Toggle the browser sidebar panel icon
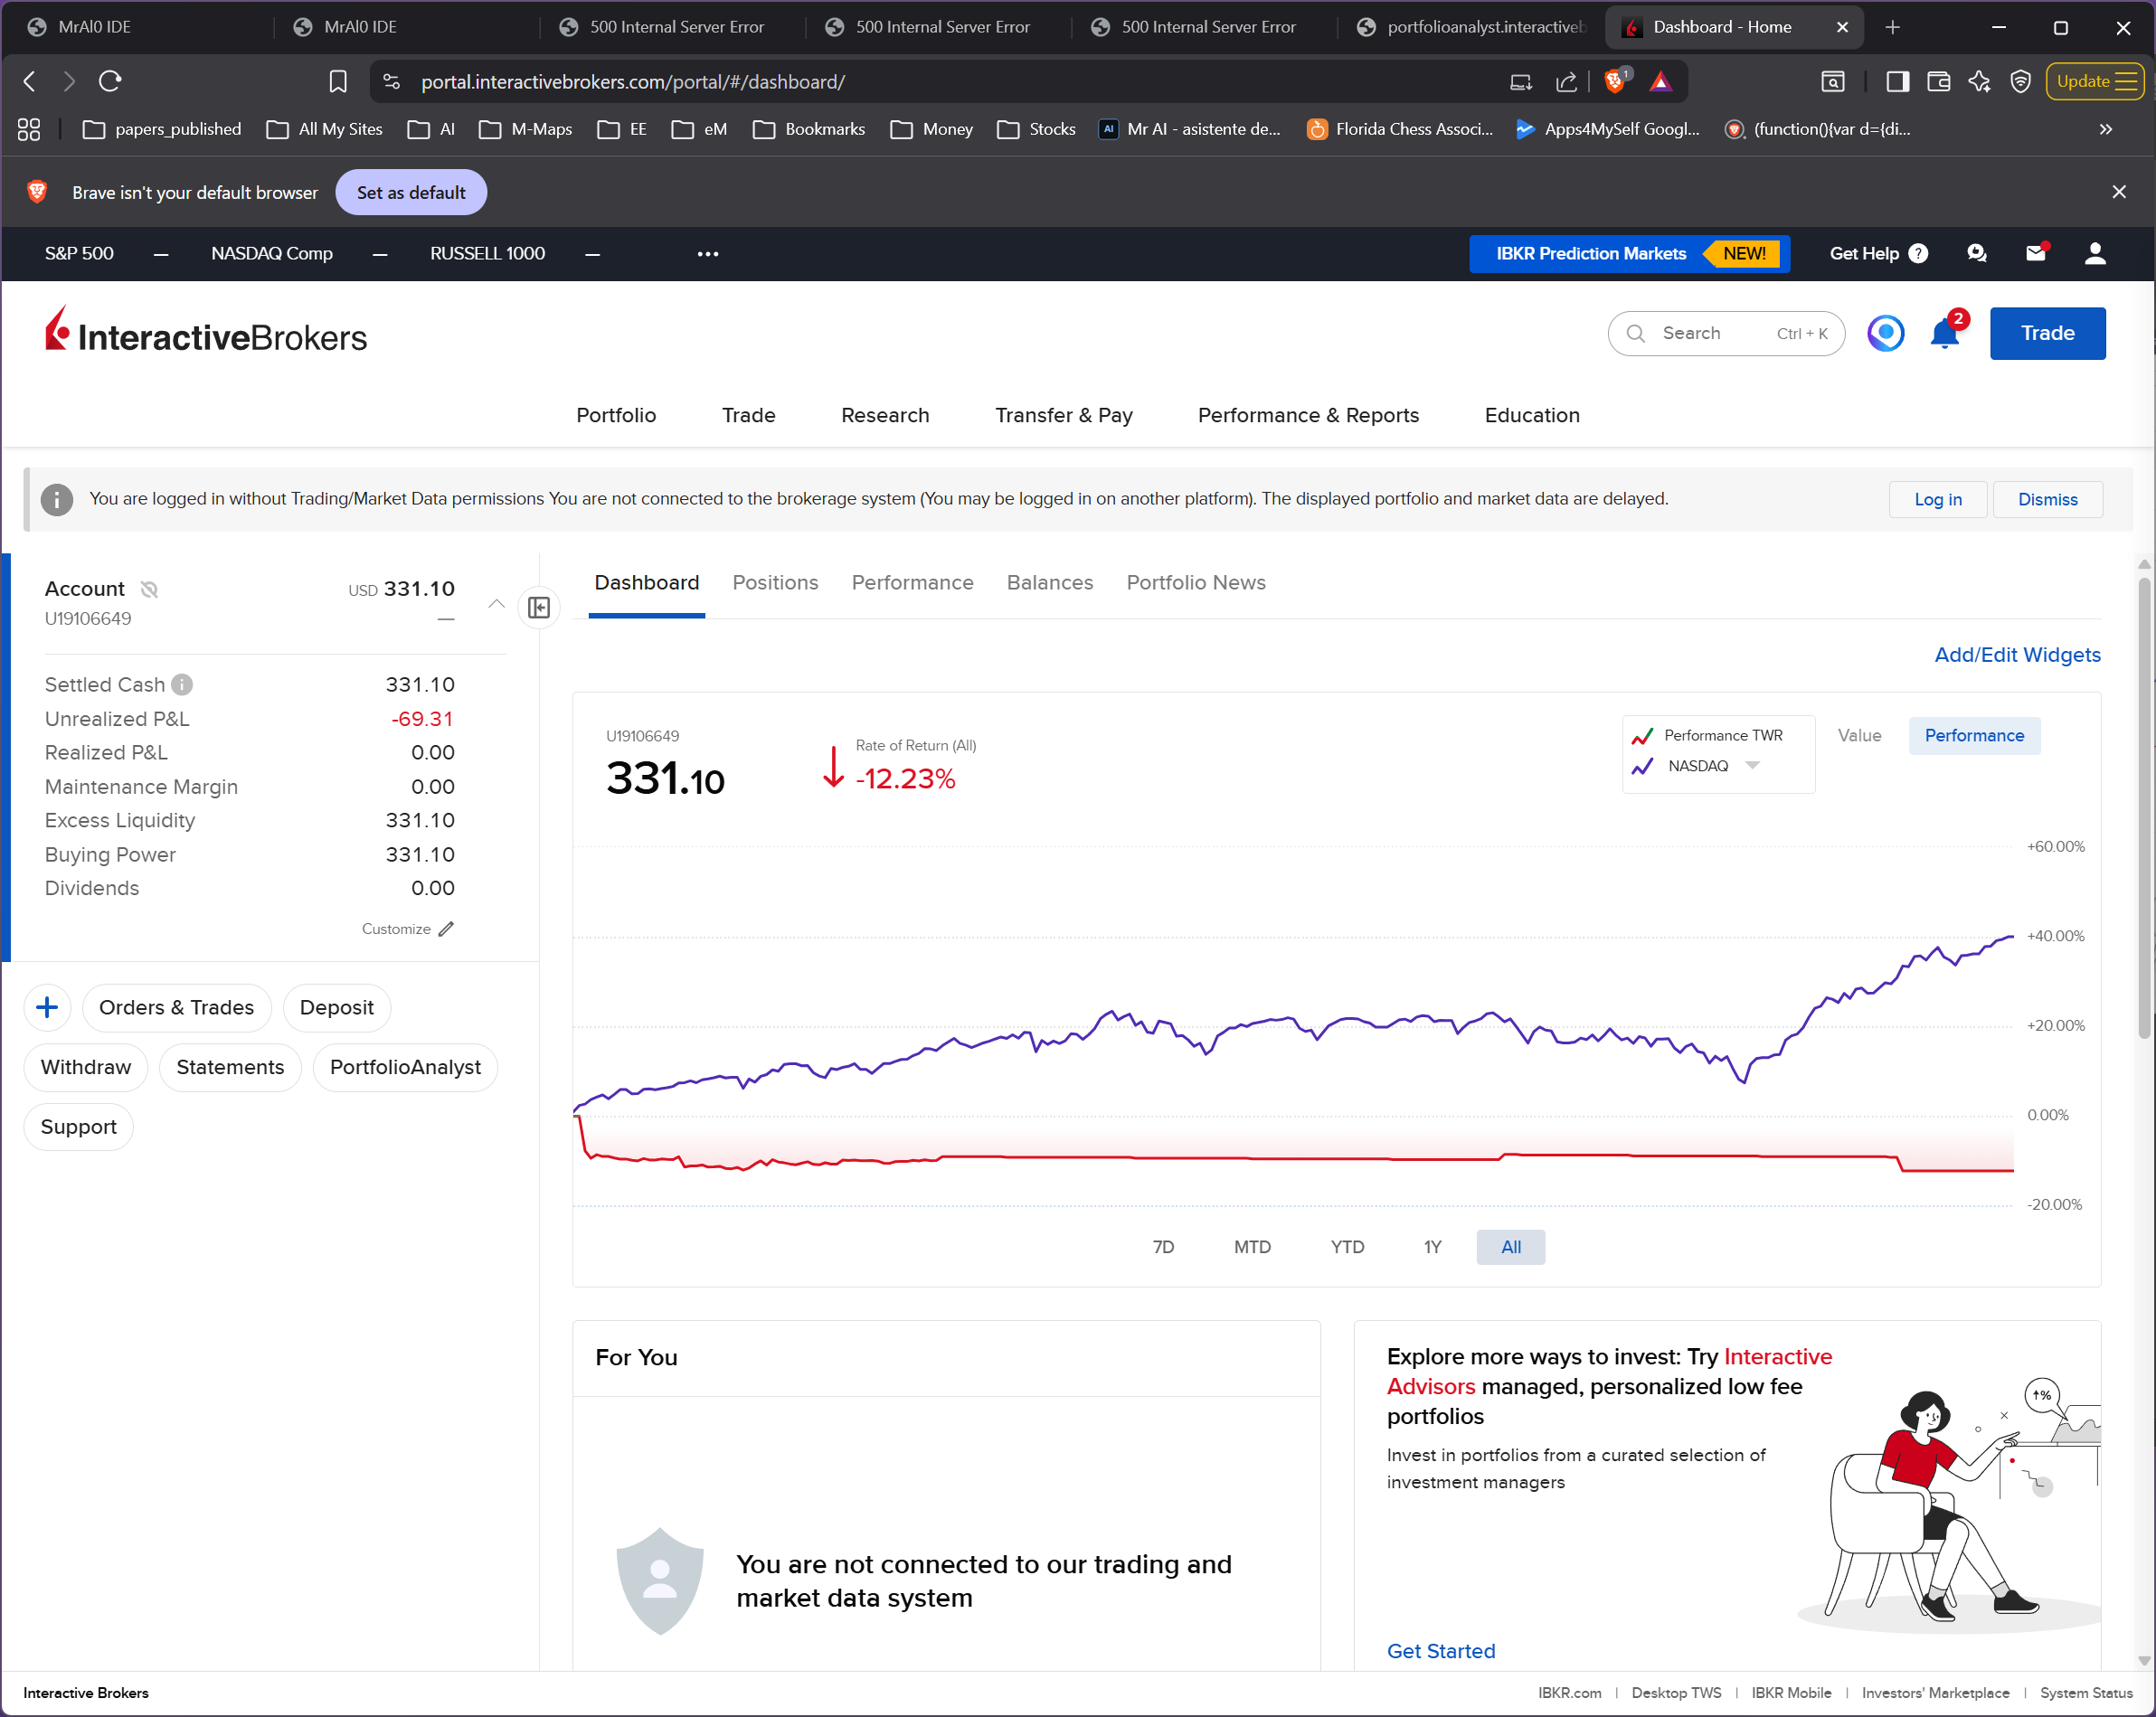This screenshot has width=2156, height=1717. (x=1897, y=81)
